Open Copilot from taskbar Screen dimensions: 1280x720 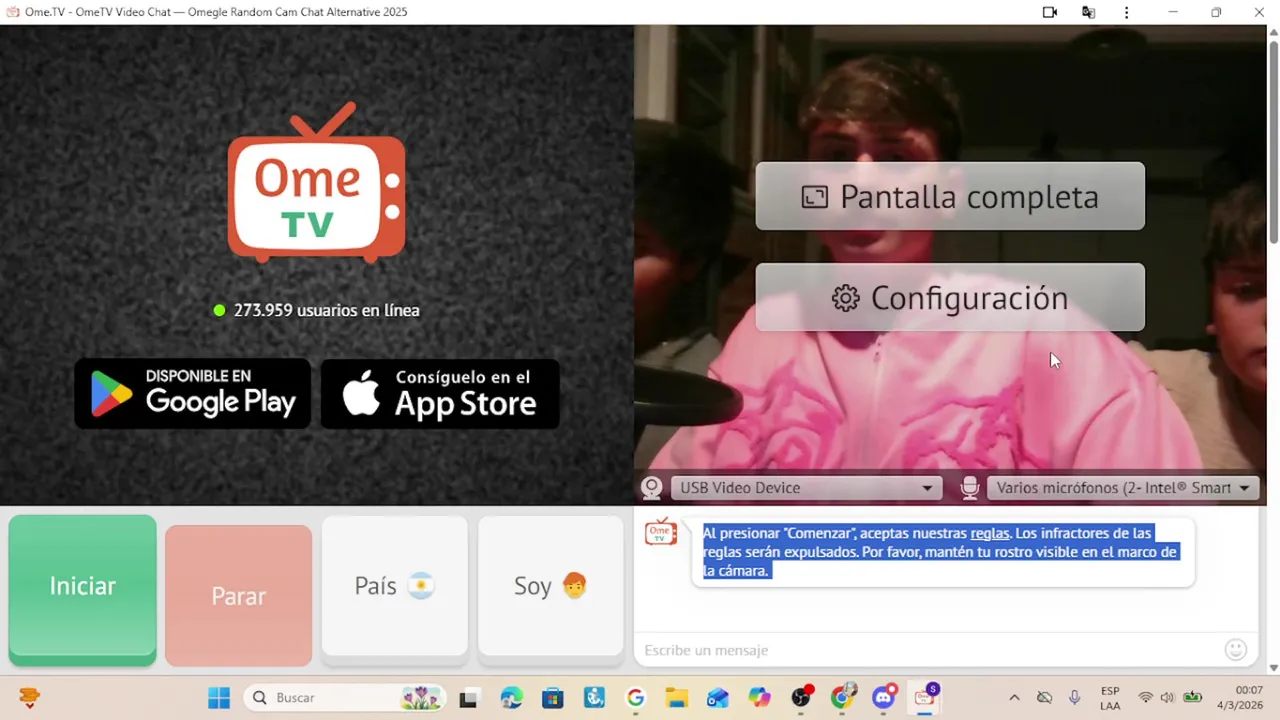point(760,698)
